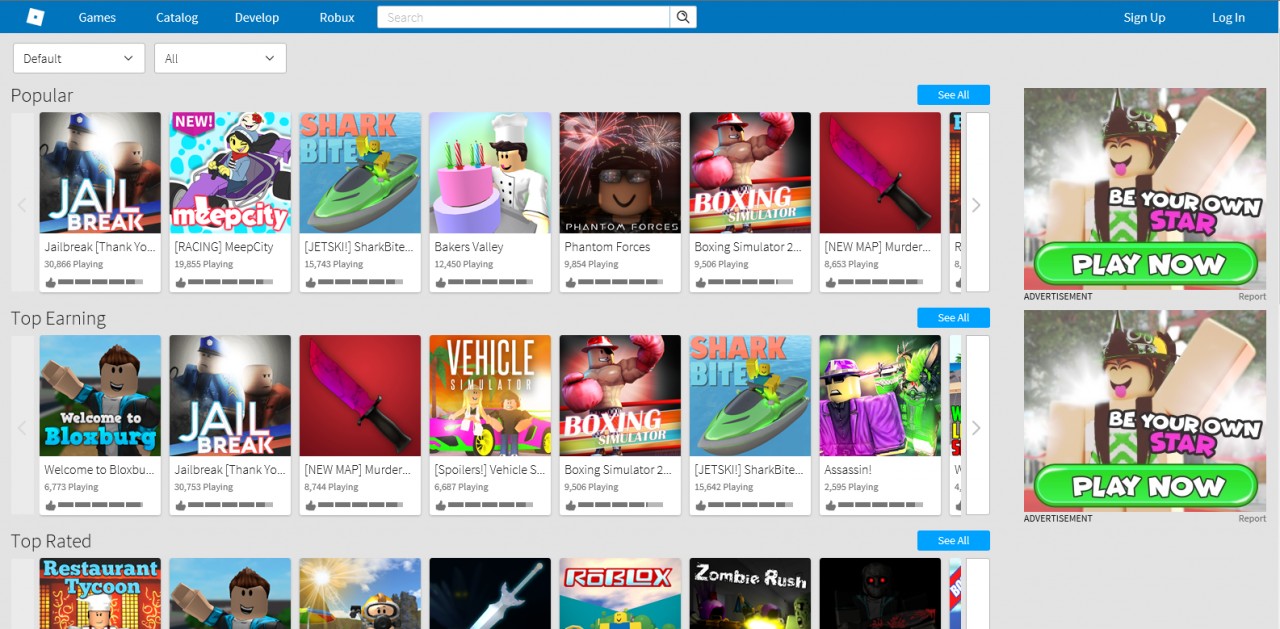Go to the Develop page
1280x629 pixels.
(257, 17)
